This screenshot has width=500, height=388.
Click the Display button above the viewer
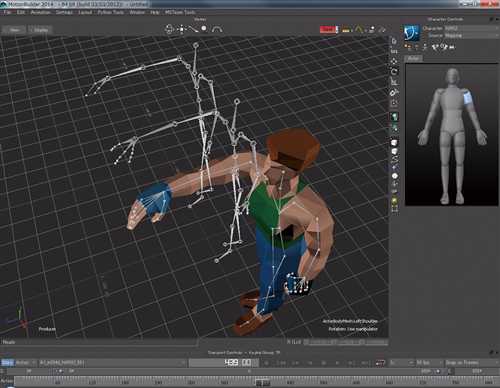tap(41, 30)
